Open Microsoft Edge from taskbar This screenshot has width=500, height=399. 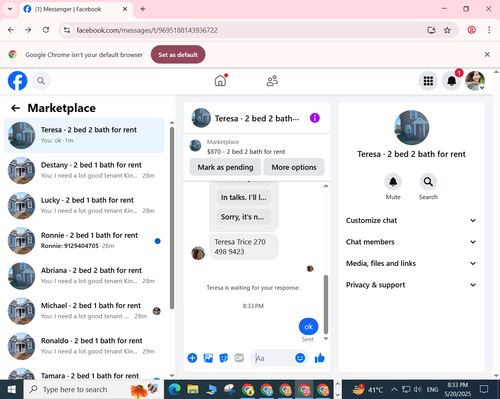(x=174, y=389)
